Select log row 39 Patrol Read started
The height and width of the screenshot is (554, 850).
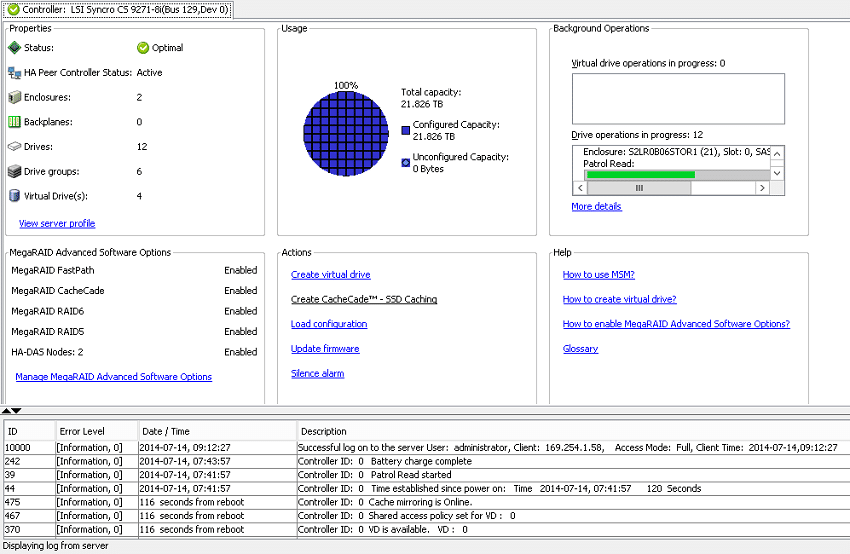427,475
